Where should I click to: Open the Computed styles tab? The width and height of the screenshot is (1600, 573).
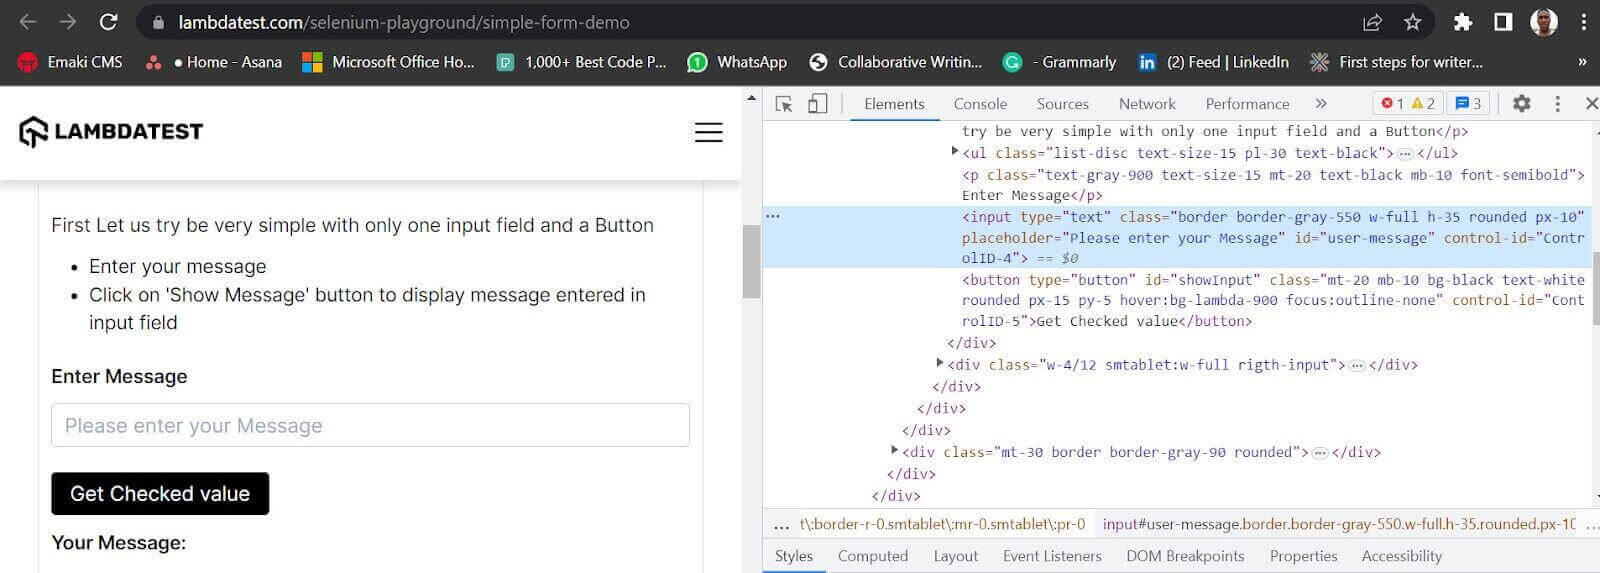872,556
